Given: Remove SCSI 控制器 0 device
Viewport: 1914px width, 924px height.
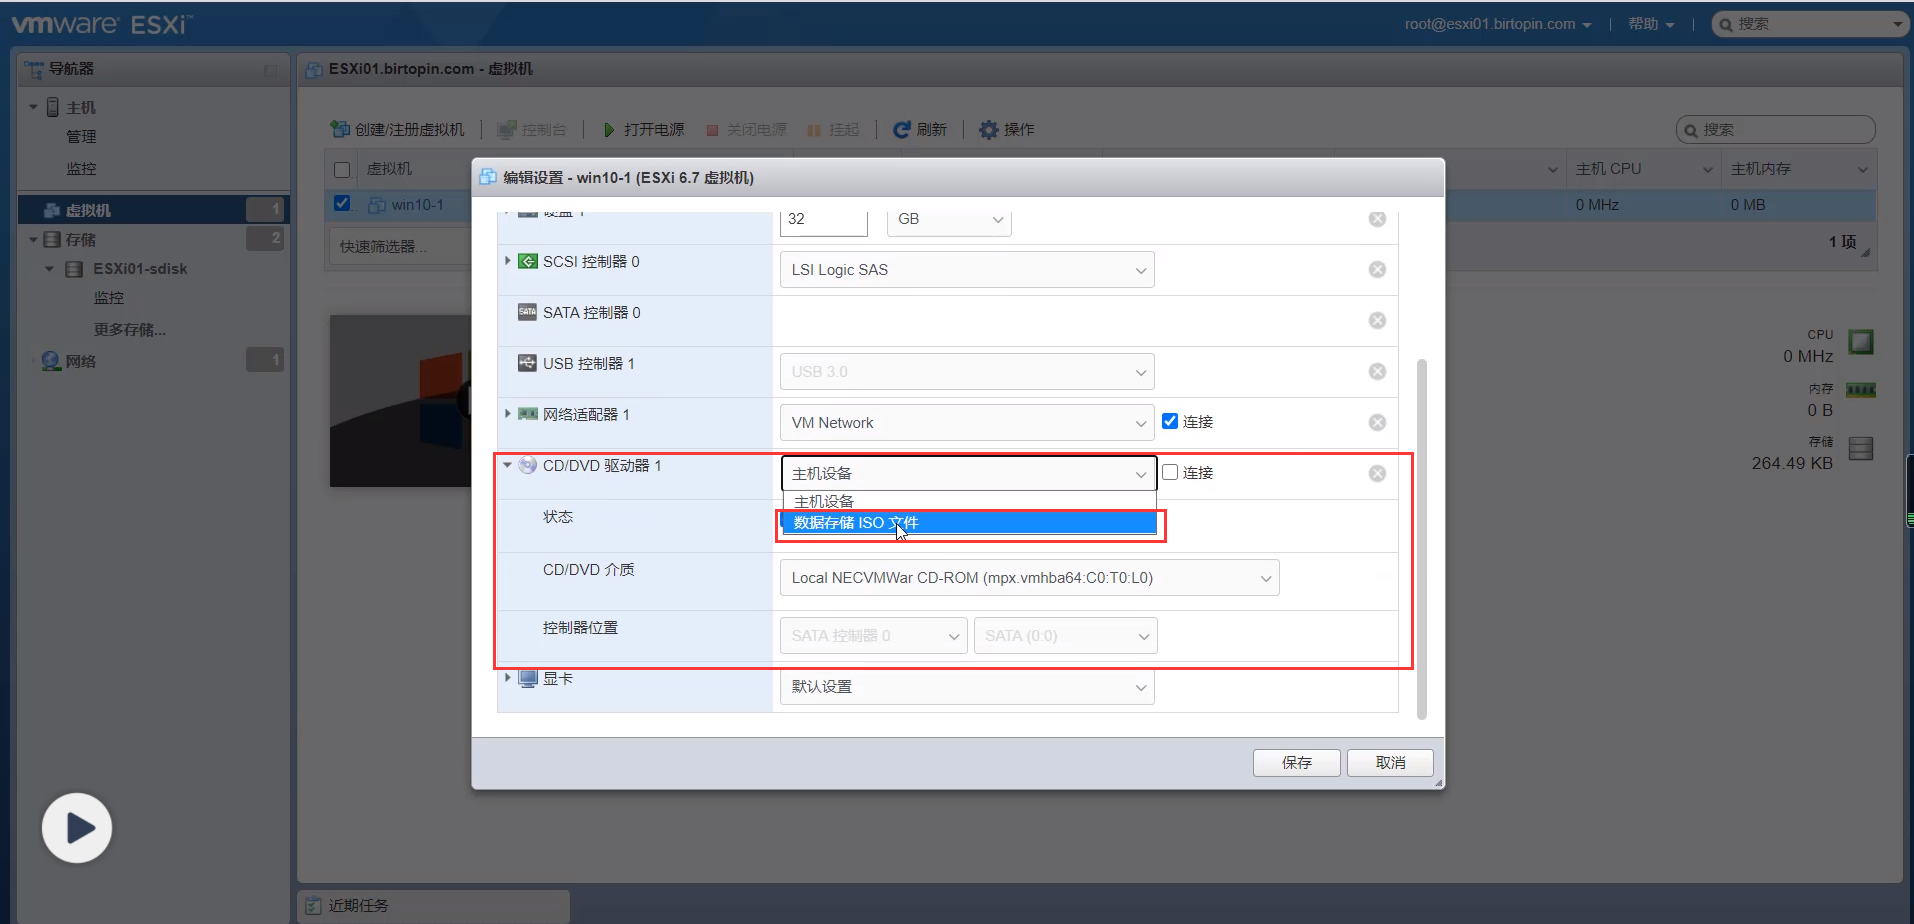Looking at the screenshot, I should pos(1377,269).
